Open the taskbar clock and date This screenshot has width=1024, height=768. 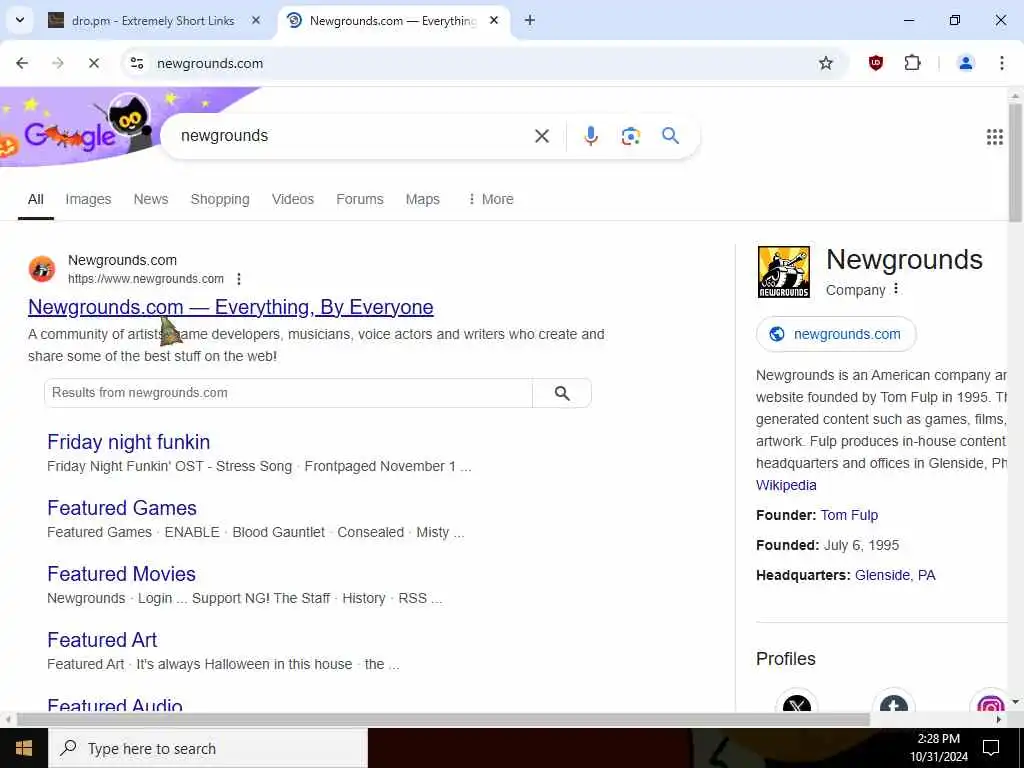click(x=938, y=748)
